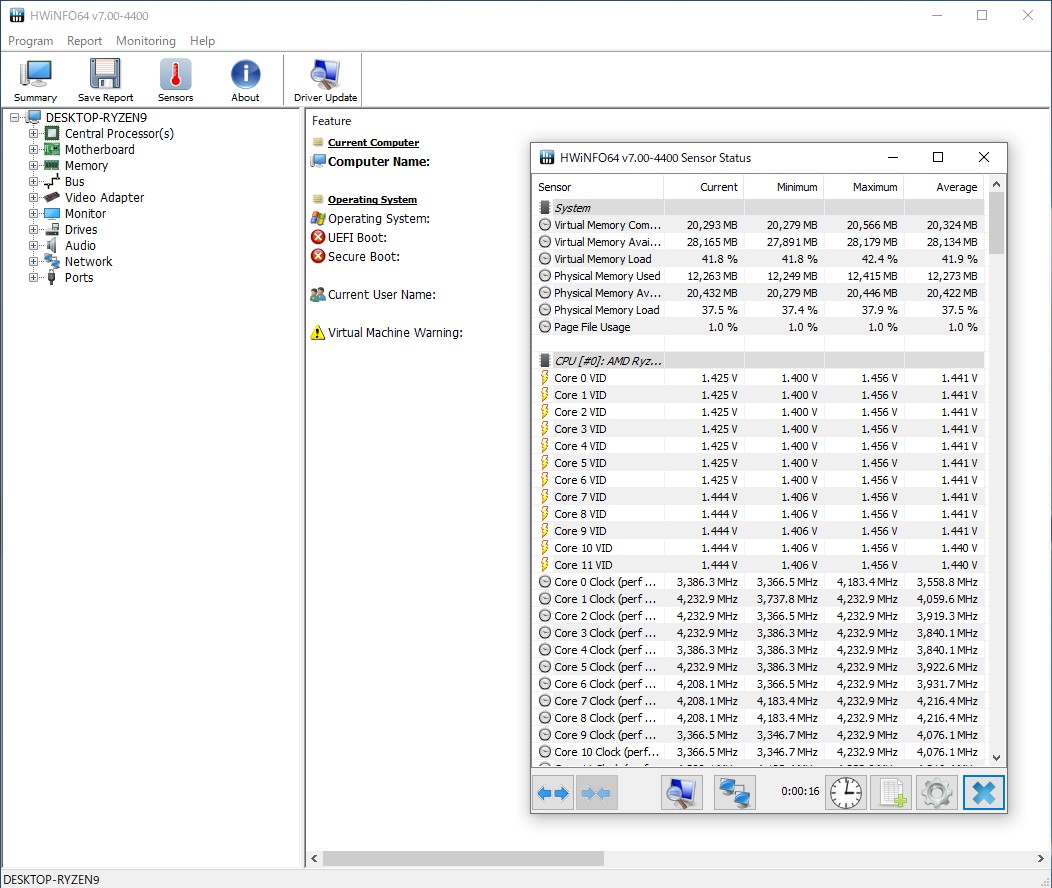Viewport: 1052px width, 888px height.
Task: Open the Summary toolbar icon
Action: pos(35,80)
